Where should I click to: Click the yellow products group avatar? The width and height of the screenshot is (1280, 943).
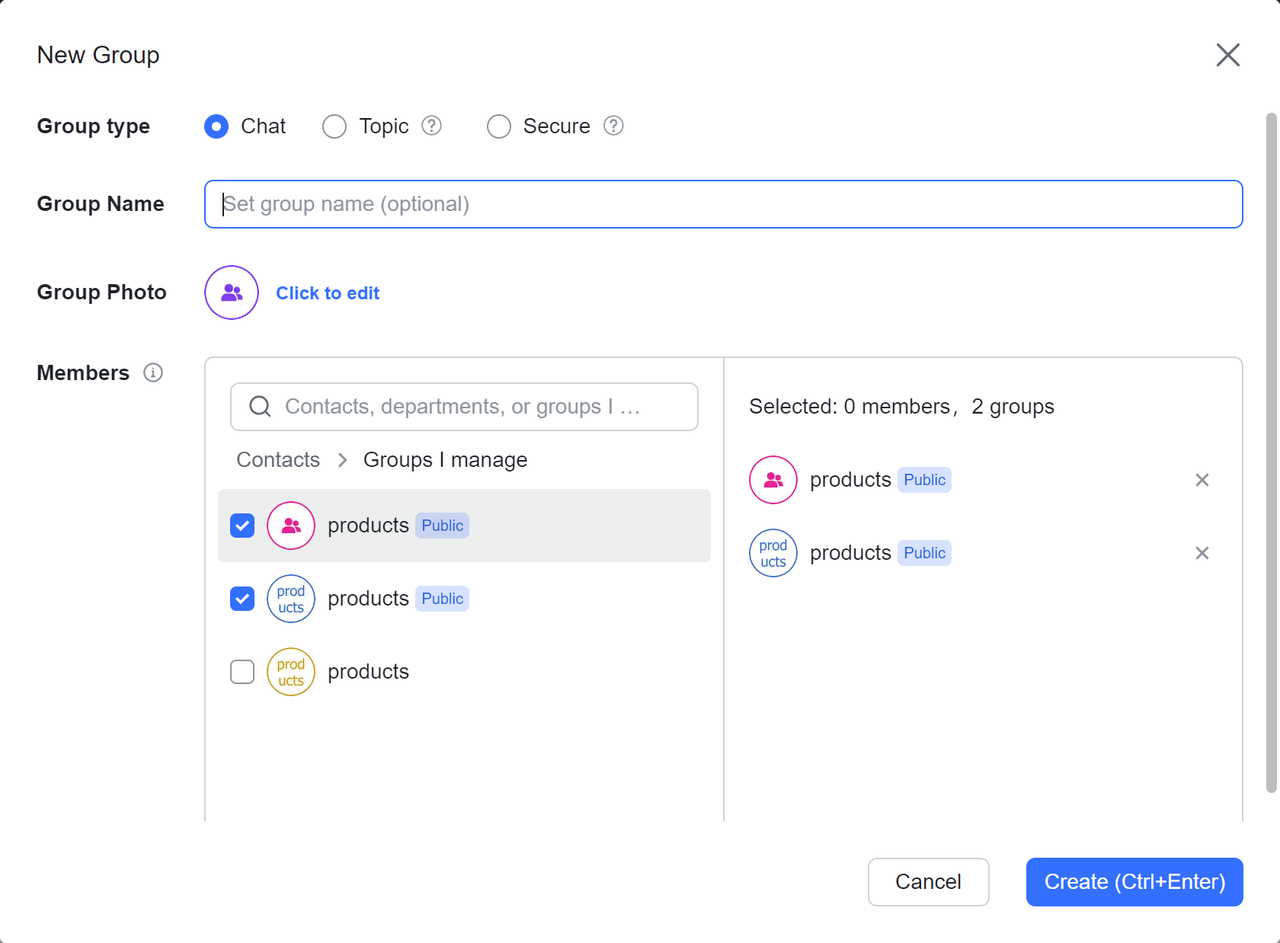(x=291, y=672)
